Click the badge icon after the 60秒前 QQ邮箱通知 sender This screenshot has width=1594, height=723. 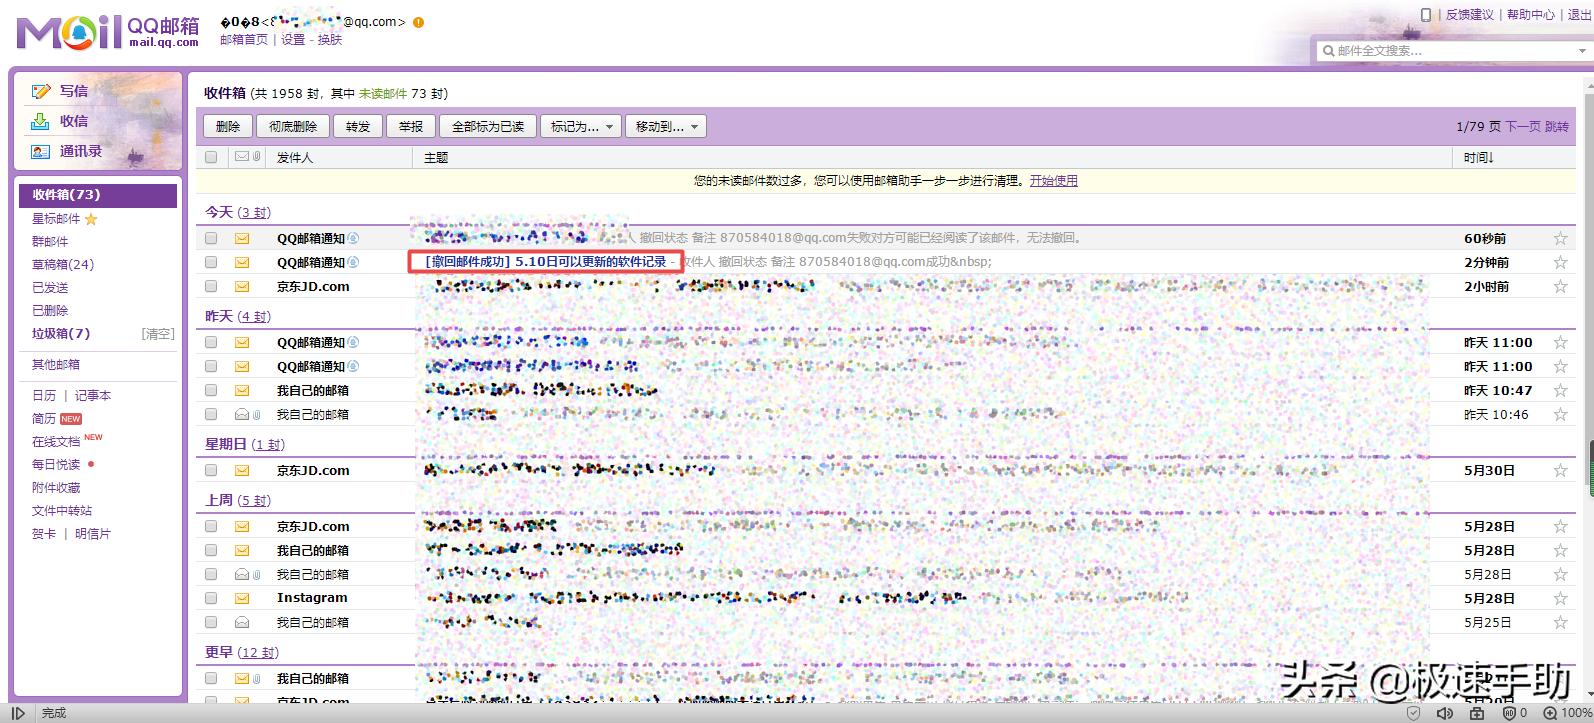353,238
